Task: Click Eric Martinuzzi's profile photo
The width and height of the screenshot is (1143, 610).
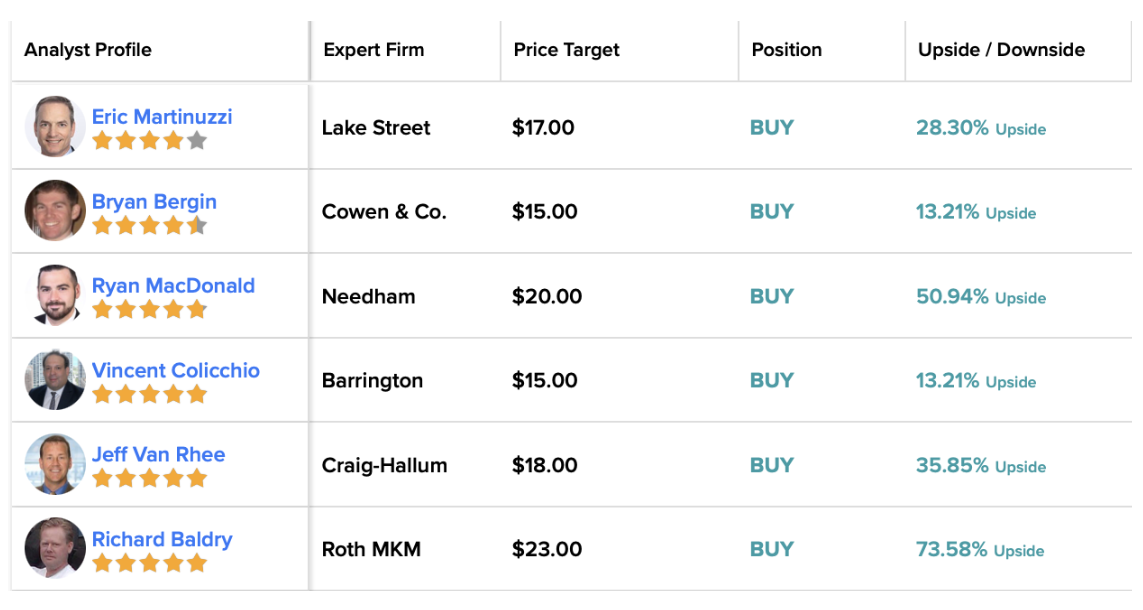Action: pyautogui.click(x=55, y=126)
